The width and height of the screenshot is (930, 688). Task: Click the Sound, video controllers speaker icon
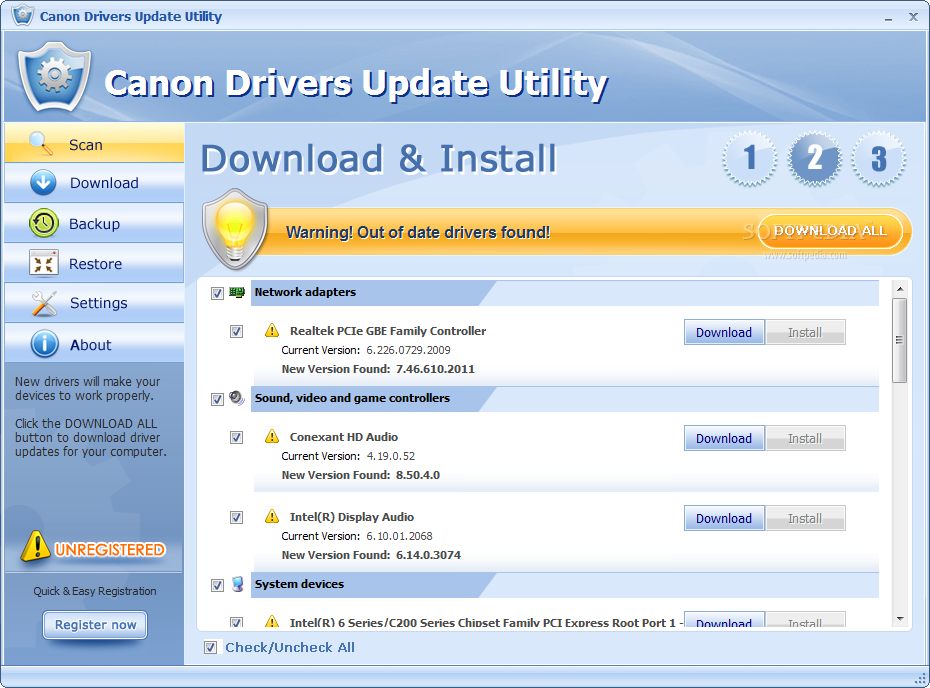237,398
